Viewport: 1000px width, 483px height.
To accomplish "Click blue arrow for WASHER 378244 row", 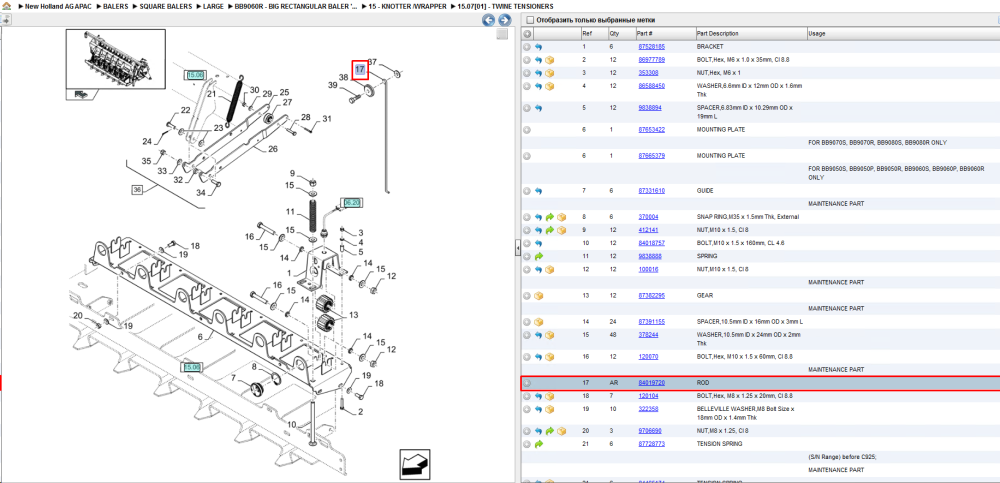I will click(x=538, y=335).
